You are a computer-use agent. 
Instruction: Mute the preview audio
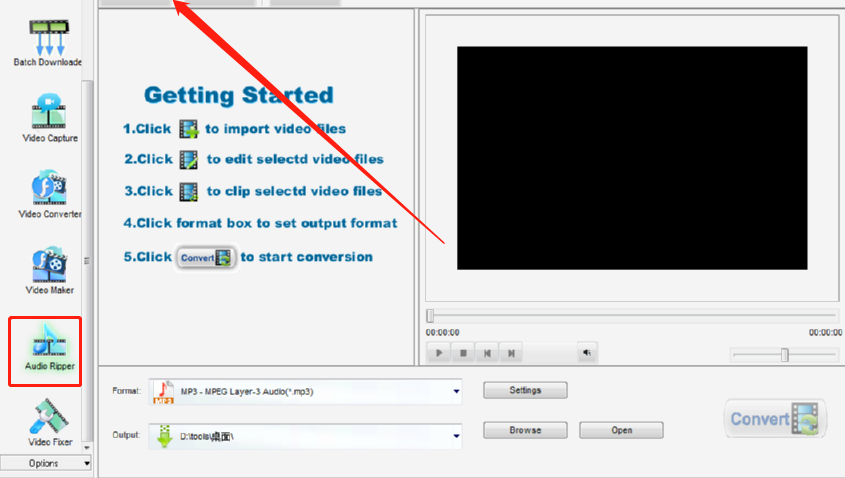tap(587, 353)
